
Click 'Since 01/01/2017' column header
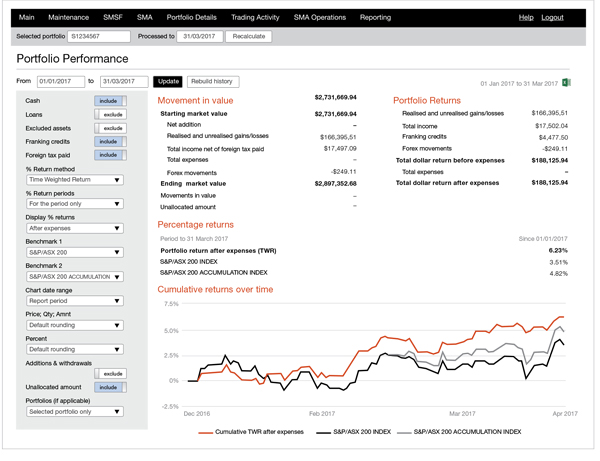[543, 239]
